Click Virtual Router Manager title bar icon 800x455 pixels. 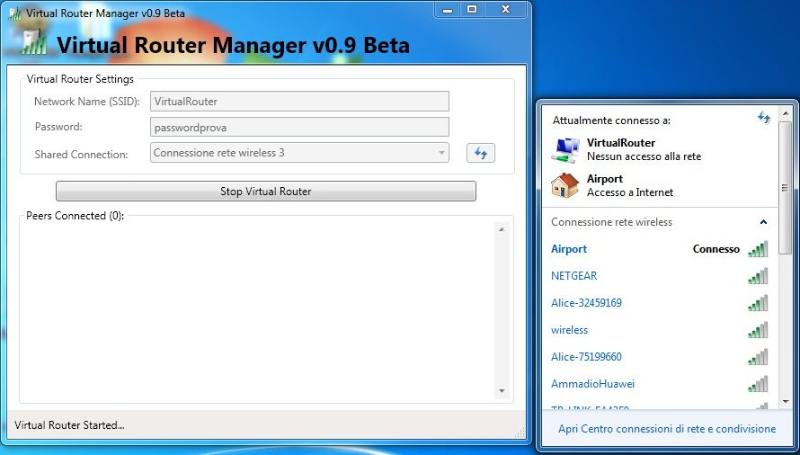point(13,11)
